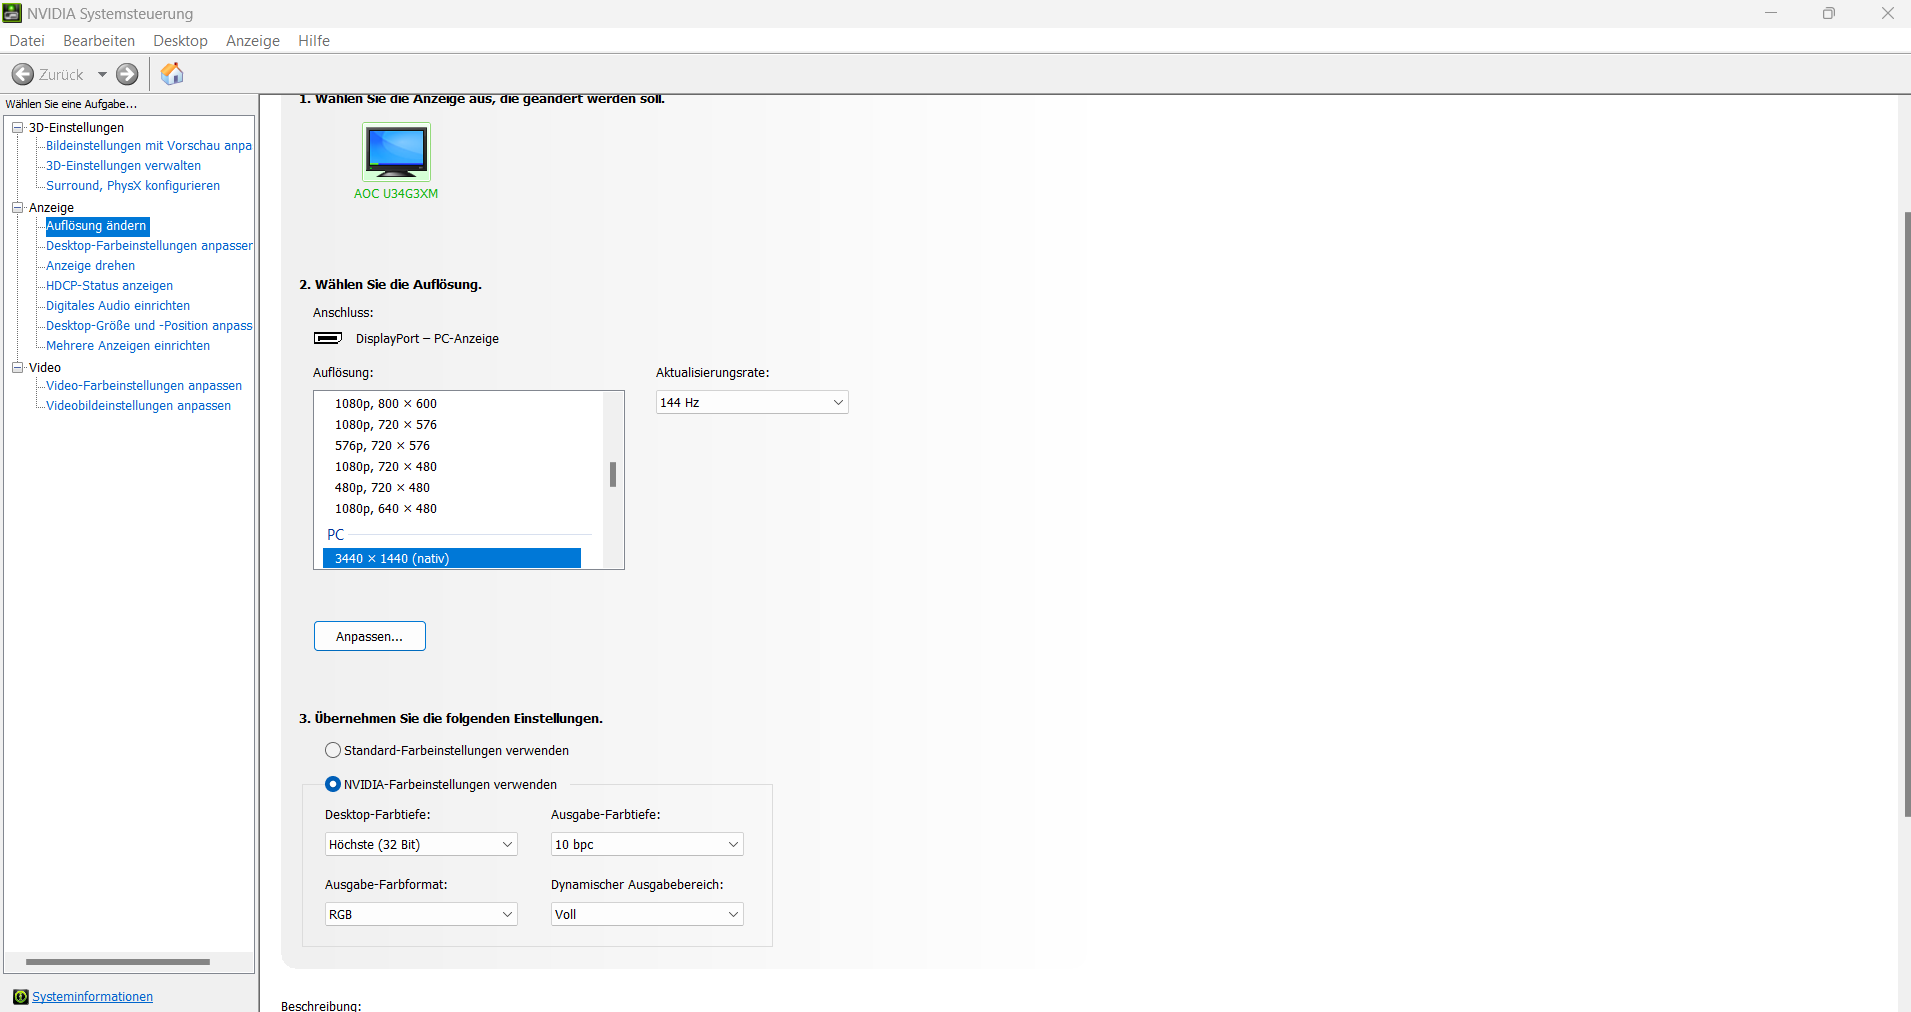Open HDCP-Status anzeigen
Image resolution: width=1911 pixels, height=1012 pixels.
(x=109, y=286)
